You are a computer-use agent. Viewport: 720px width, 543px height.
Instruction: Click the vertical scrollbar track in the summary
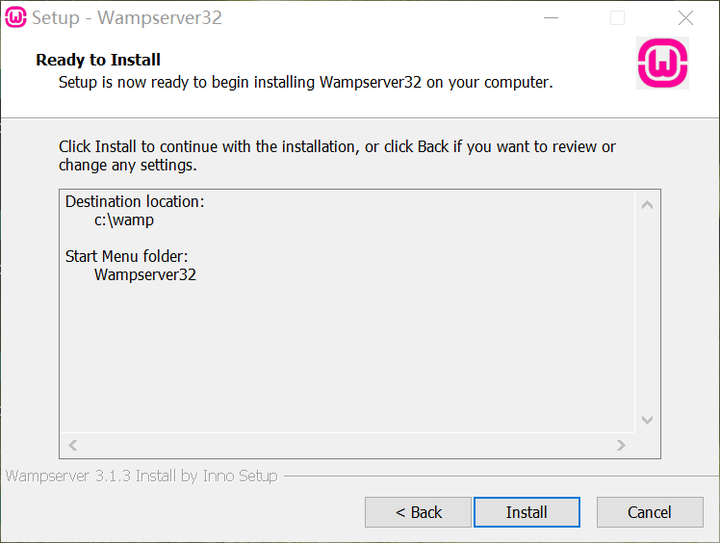(x=647, y=312)
